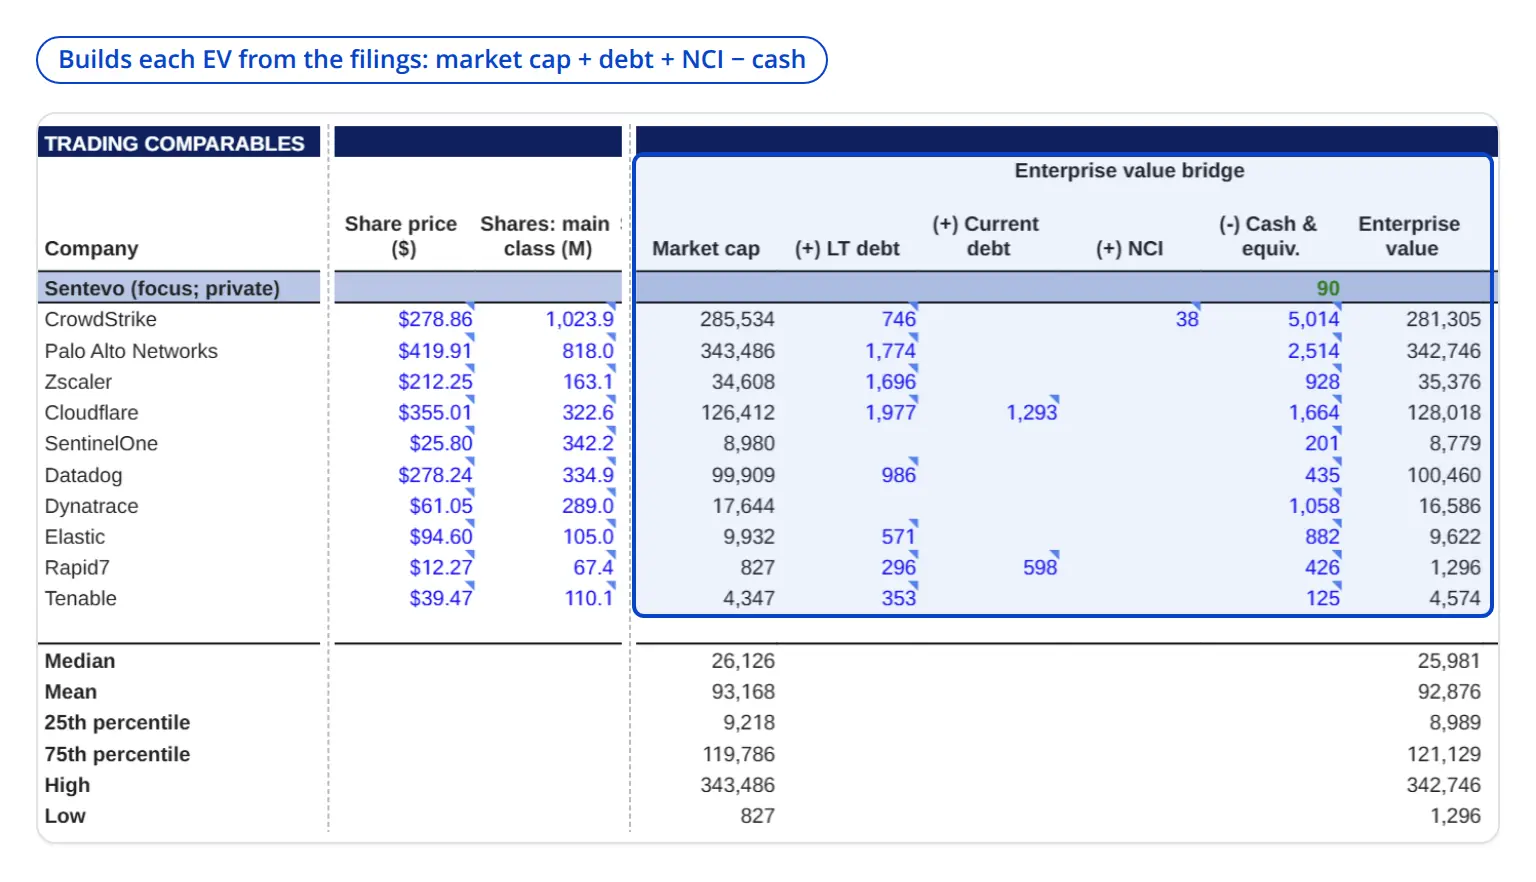Select the "25th percentile" row label
Viewport: 1536px width, 882px height.
click(117, 723)
